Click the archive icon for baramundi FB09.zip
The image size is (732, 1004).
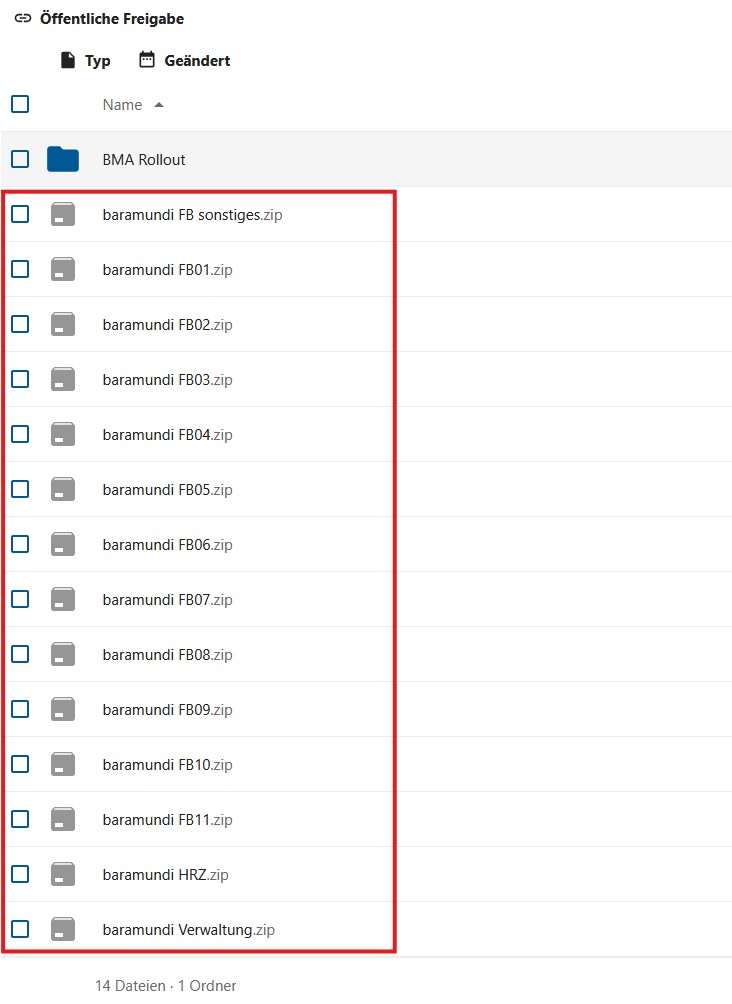63,709
